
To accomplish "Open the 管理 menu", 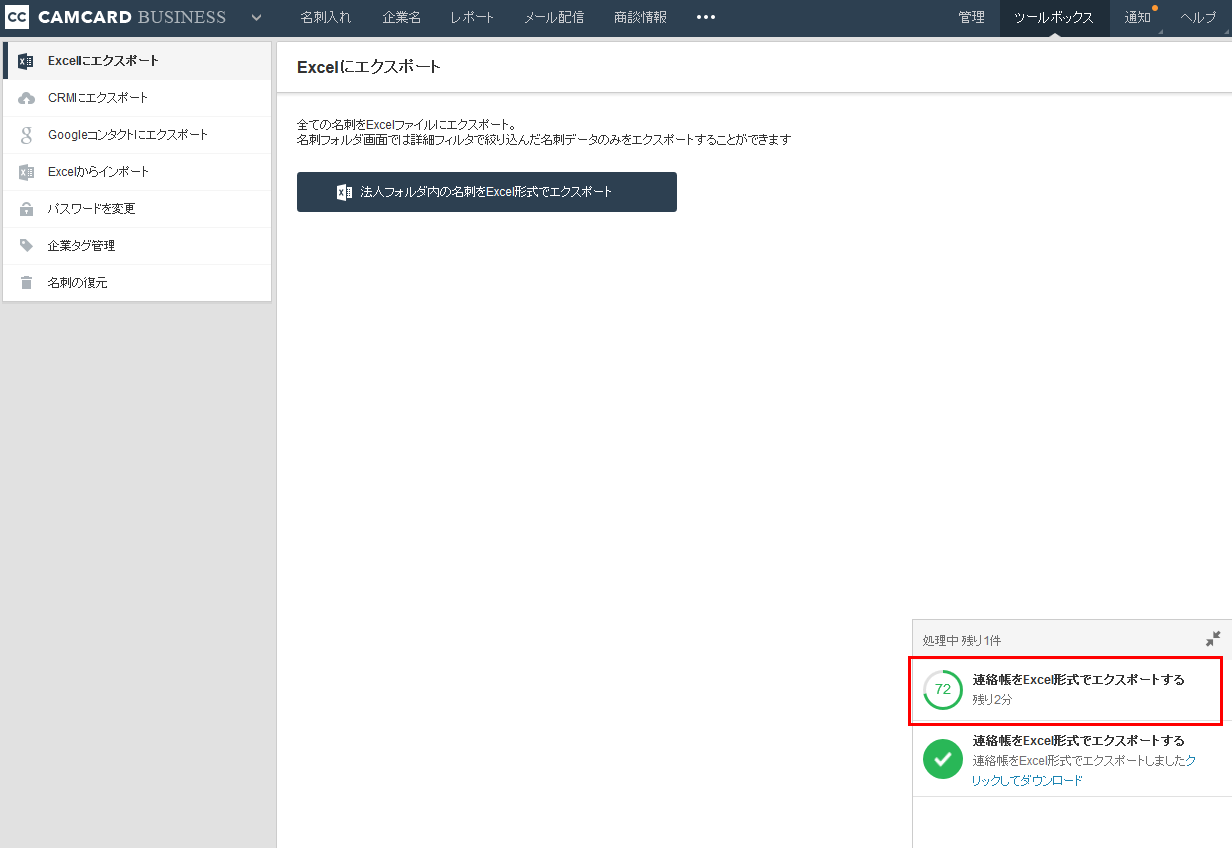I will (x=971, y=17).
